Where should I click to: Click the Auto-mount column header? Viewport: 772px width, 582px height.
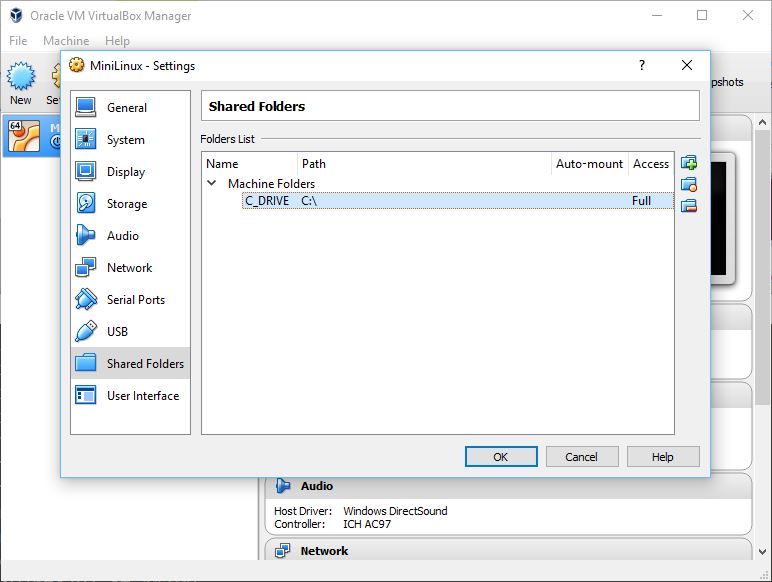tap(589, 164)
